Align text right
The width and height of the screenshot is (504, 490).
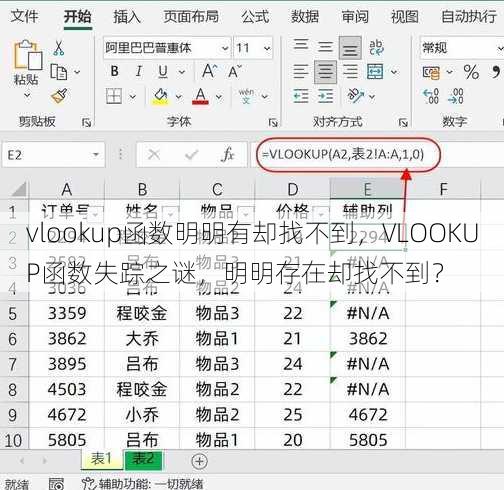point(350,72)
